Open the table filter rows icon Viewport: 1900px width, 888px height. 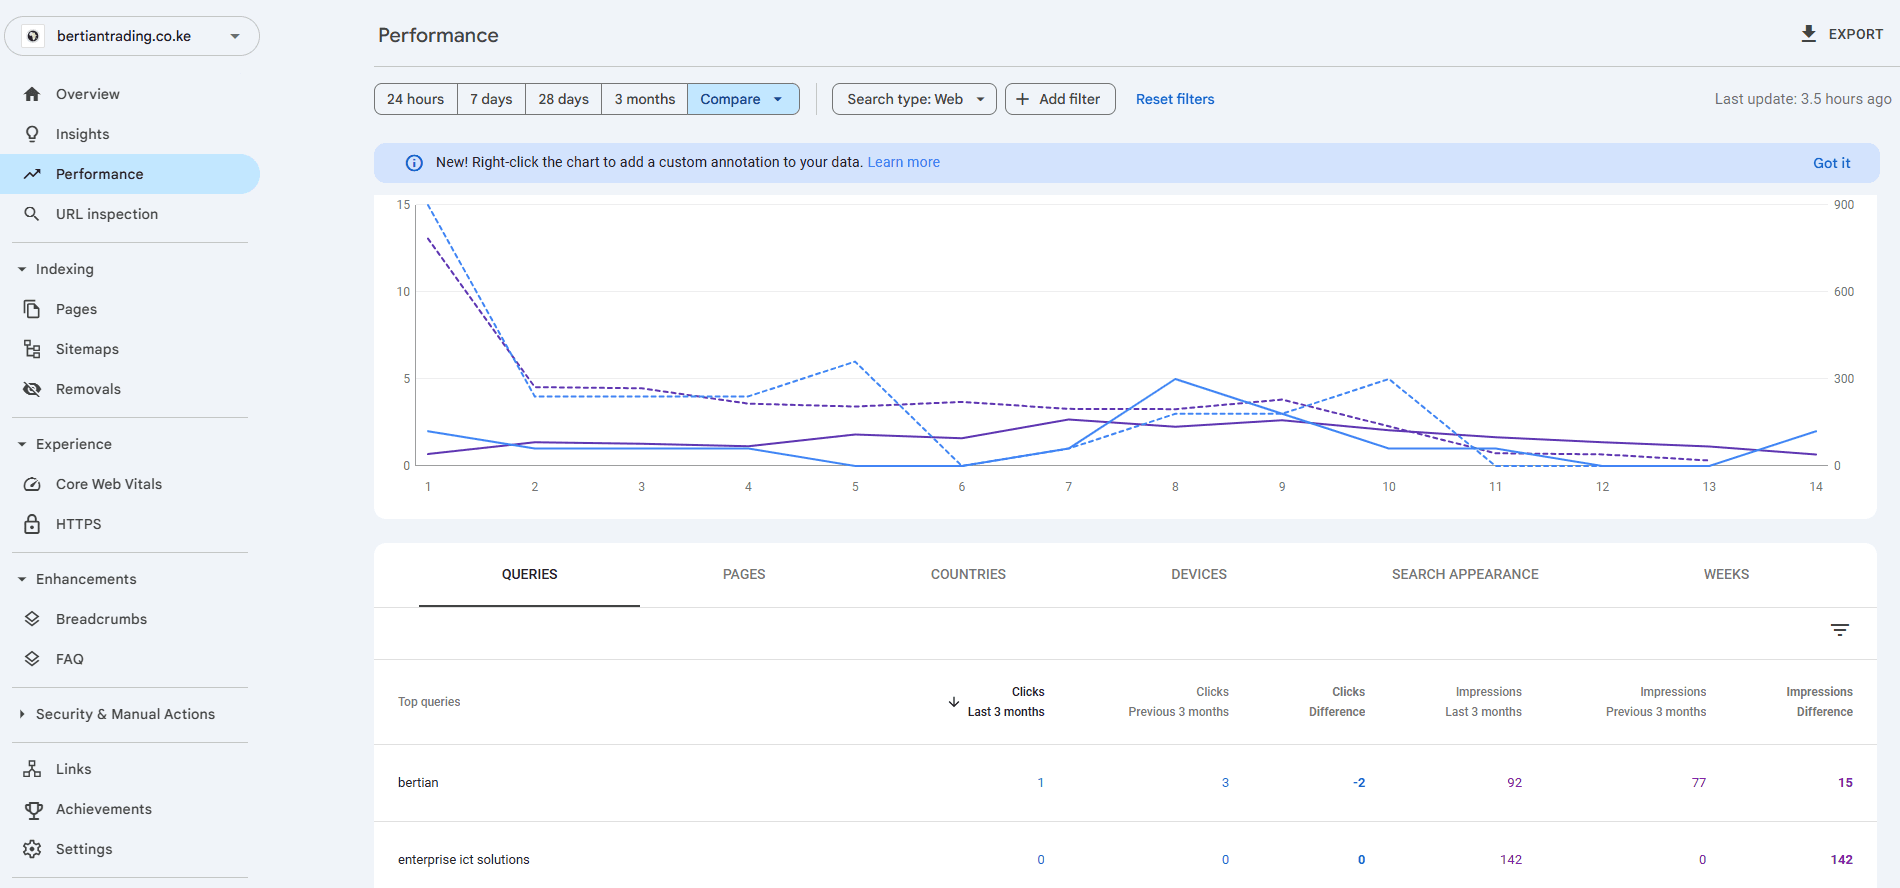(1839, 630)
